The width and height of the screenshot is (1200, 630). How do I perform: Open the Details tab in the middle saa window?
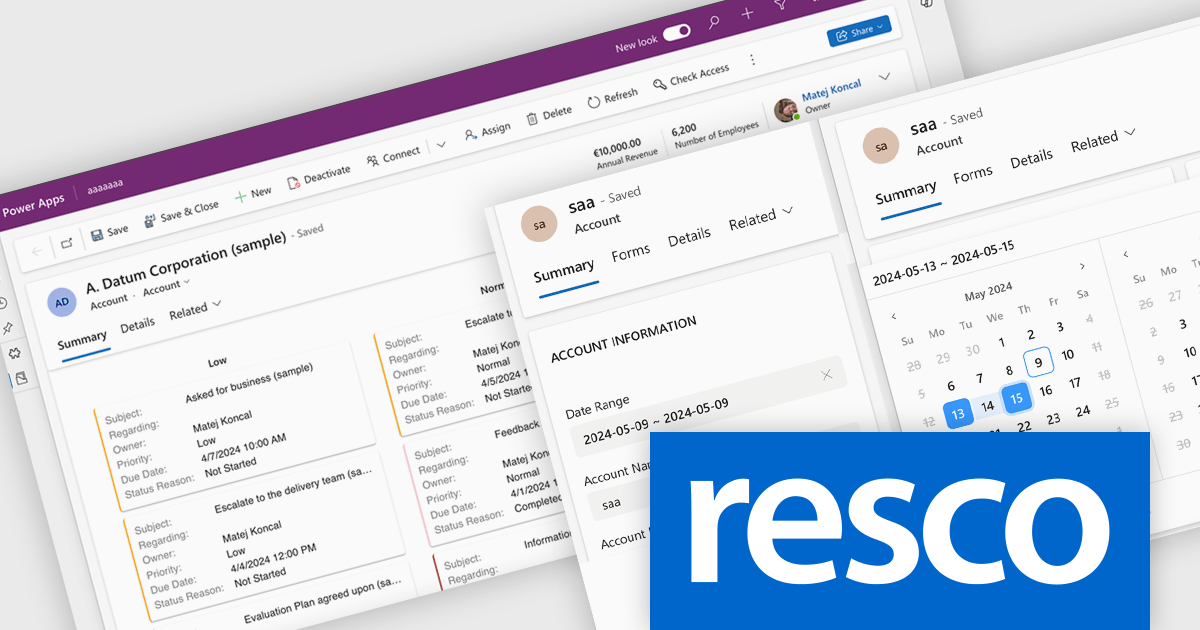tap(689, 236)
